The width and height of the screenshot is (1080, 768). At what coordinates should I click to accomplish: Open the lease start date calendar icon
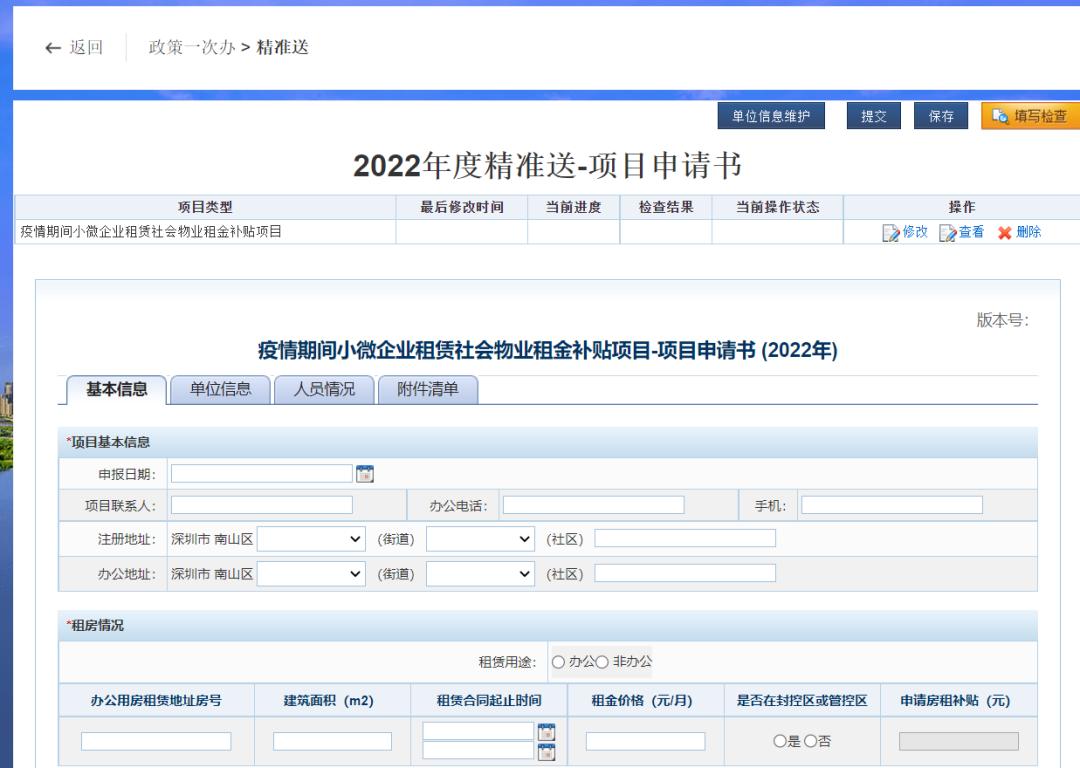tap(546, 732)
